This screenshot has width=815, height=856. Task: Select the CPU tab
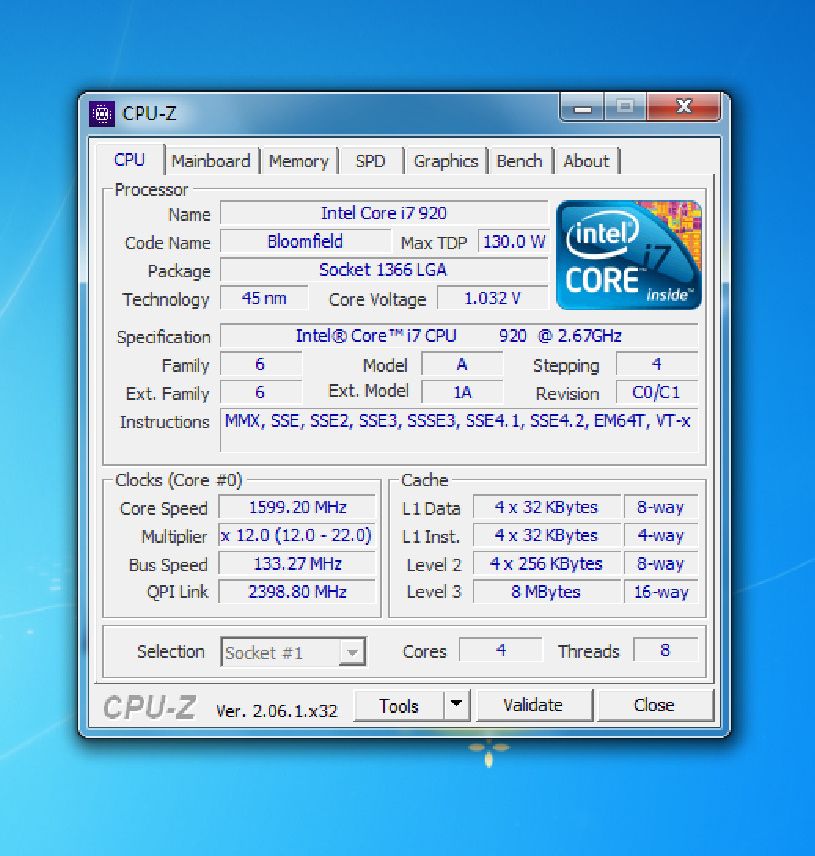129,160
